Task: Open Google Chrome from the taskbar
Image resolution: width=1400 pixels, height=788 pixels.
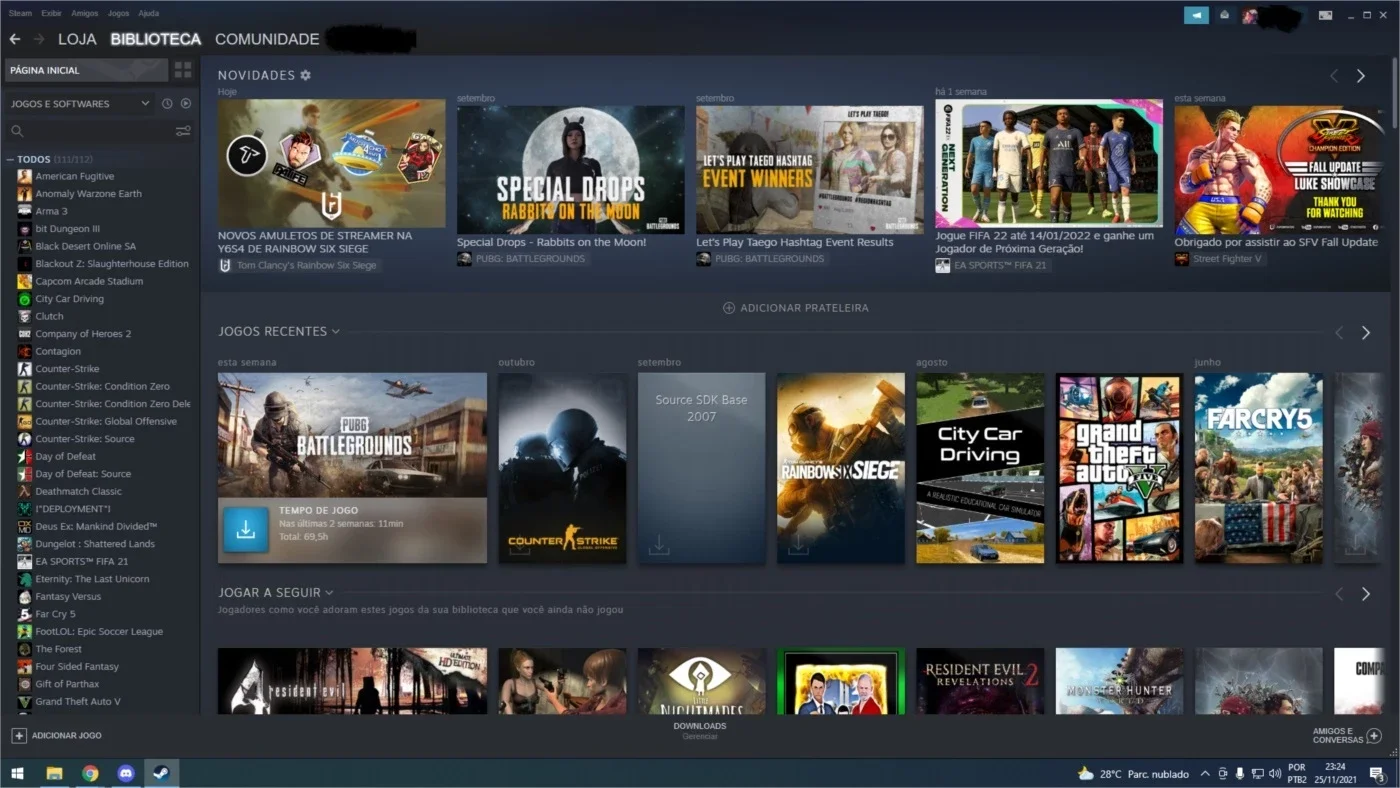Action: (x=90, y=773)
